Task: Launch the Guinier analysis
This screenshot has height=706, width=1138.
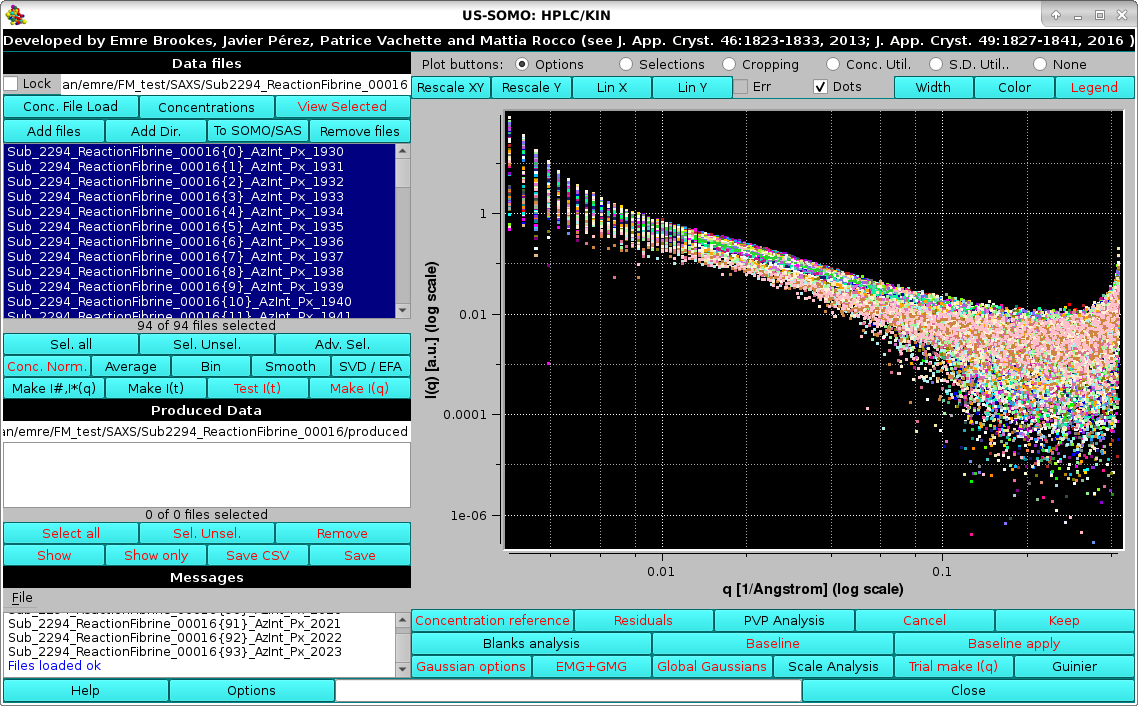Action: [x=1074, y=666]
